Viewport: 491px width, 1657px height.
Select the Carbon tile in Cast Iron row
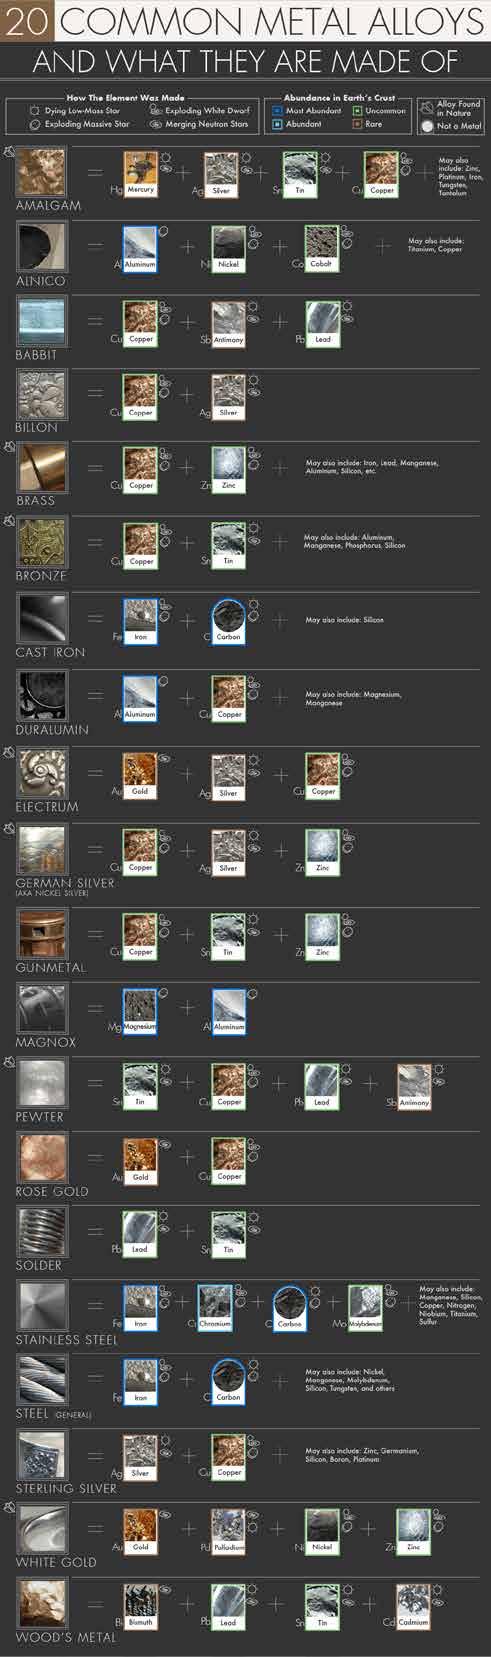click(228, 621)
